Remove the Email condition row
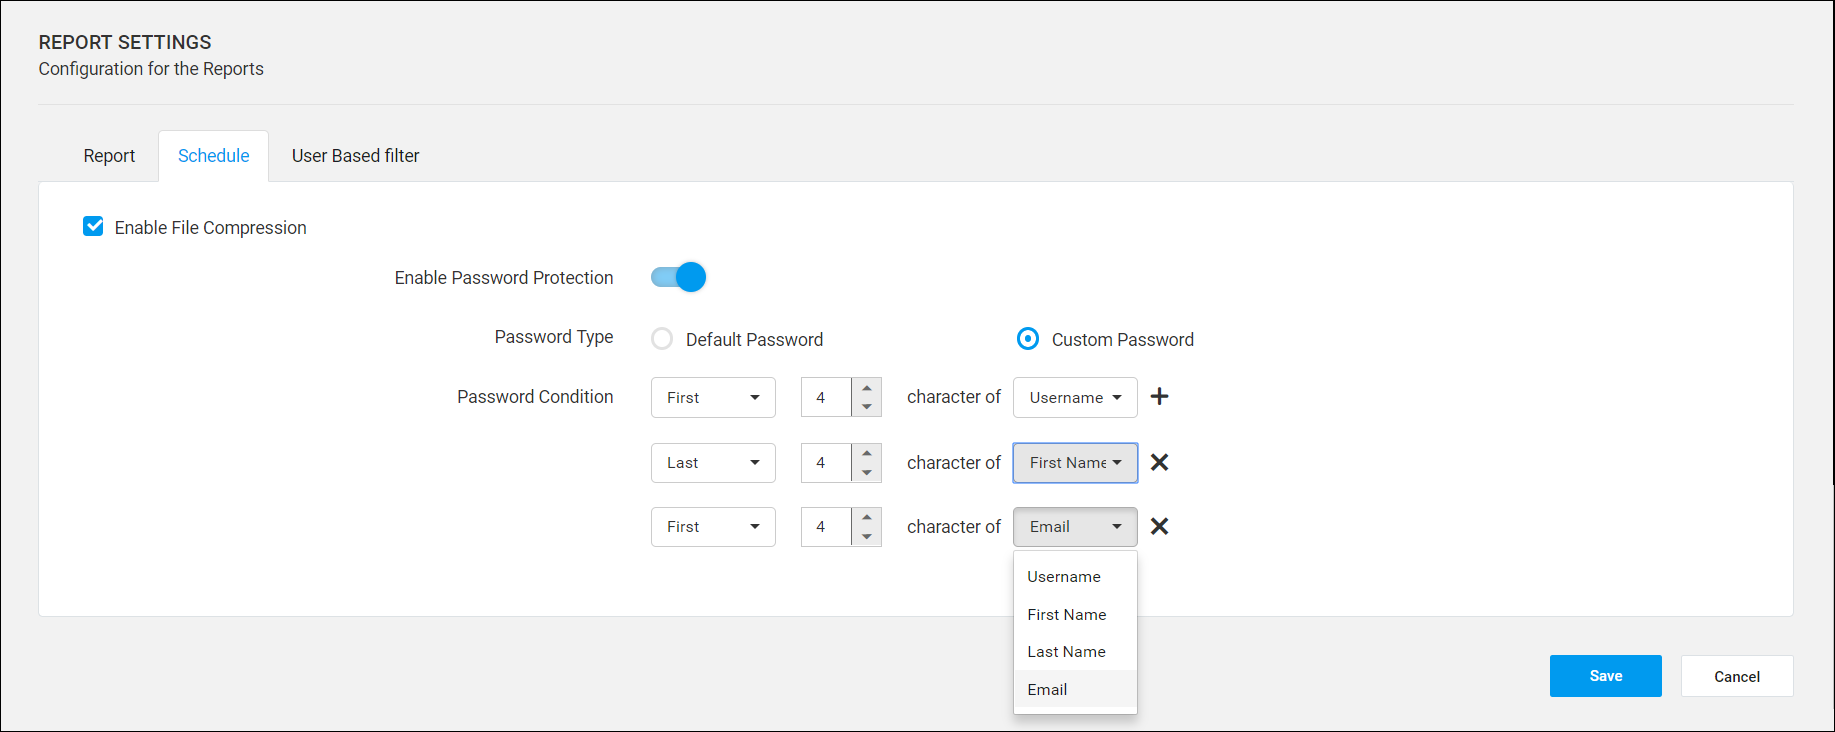This screenshot has height=732, width=1835. pos(1159,526)
